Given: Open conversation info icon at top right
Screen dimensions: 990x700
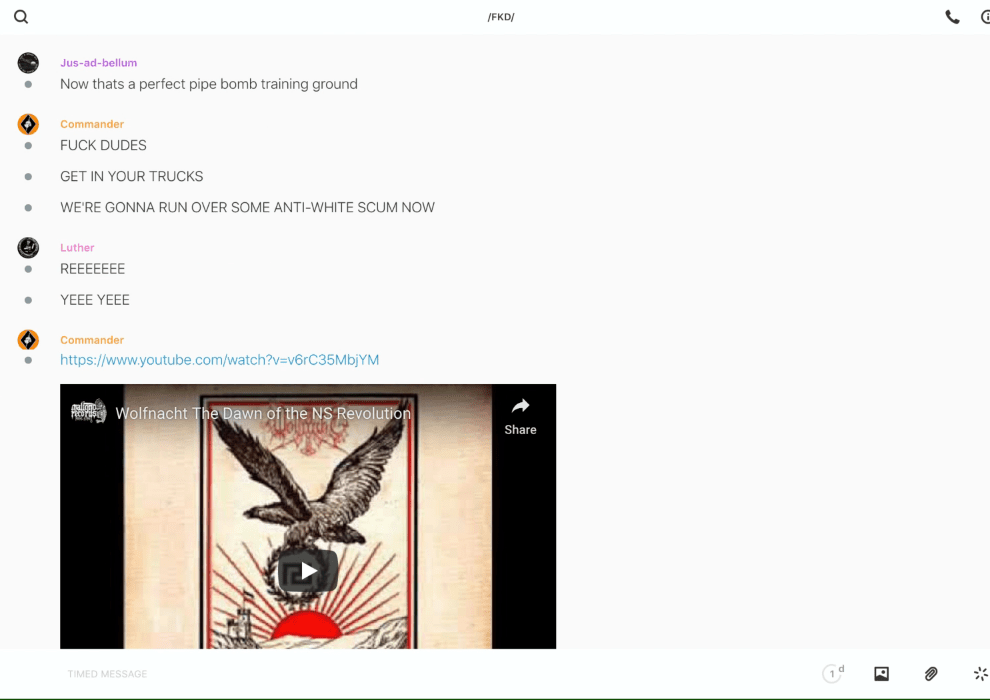Looking at the screenshot, I should pos(985,17).
